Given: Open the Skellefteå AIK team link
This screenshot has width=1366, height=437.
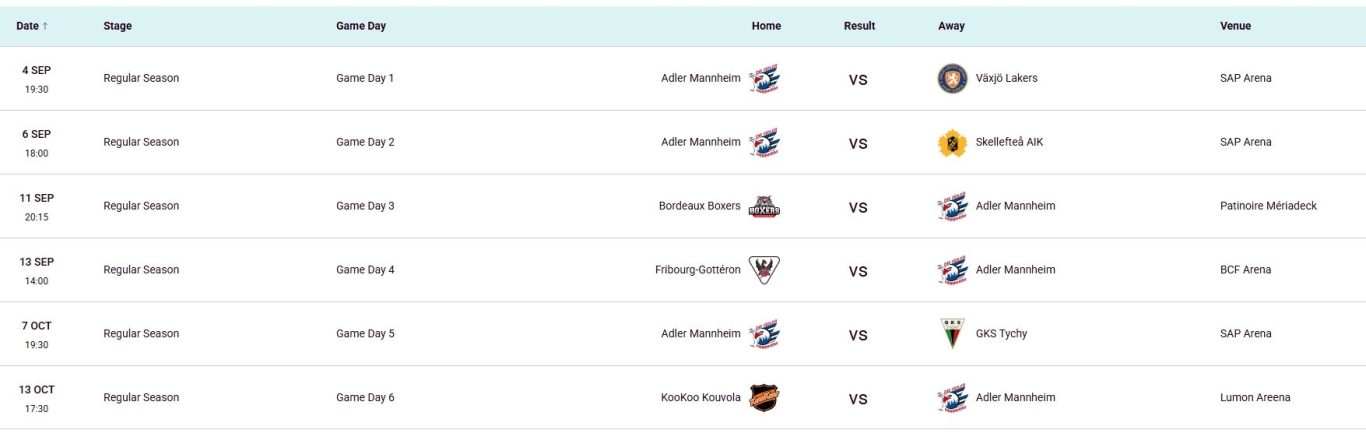Looking at the screenshot, I should pyautogui.click(x=1009, y=142).
